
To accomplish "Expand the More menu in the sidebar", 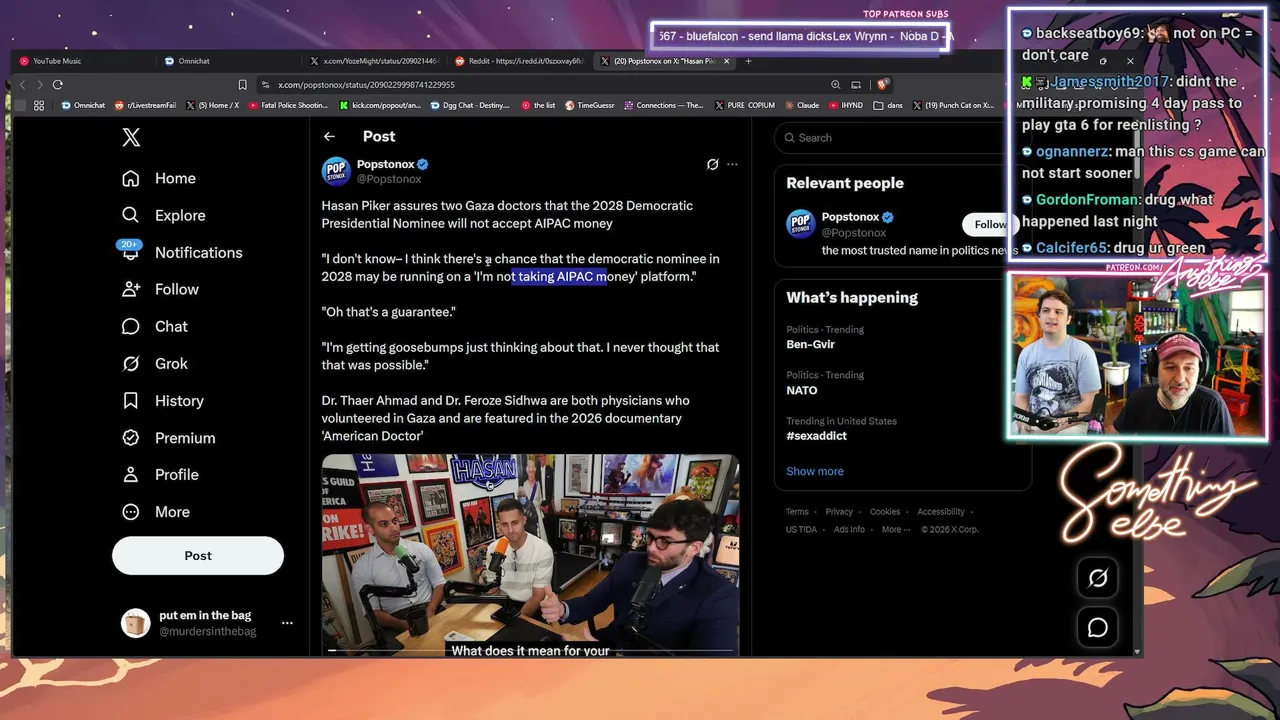I will [155, 511].
